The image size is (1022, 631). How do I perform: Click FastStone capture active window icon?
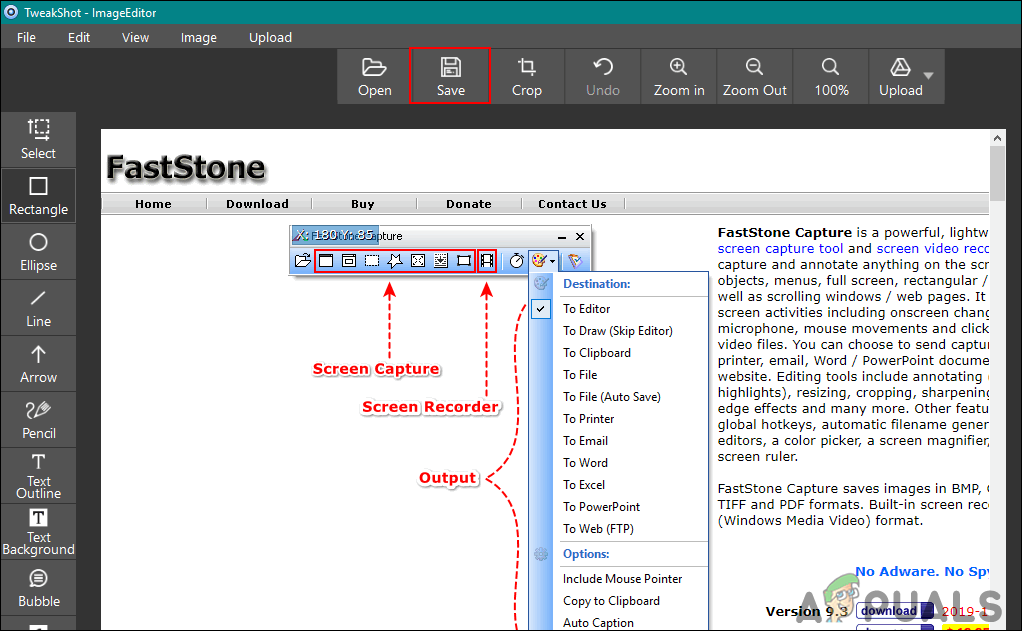pyautogui.click(x=326, y=261)
